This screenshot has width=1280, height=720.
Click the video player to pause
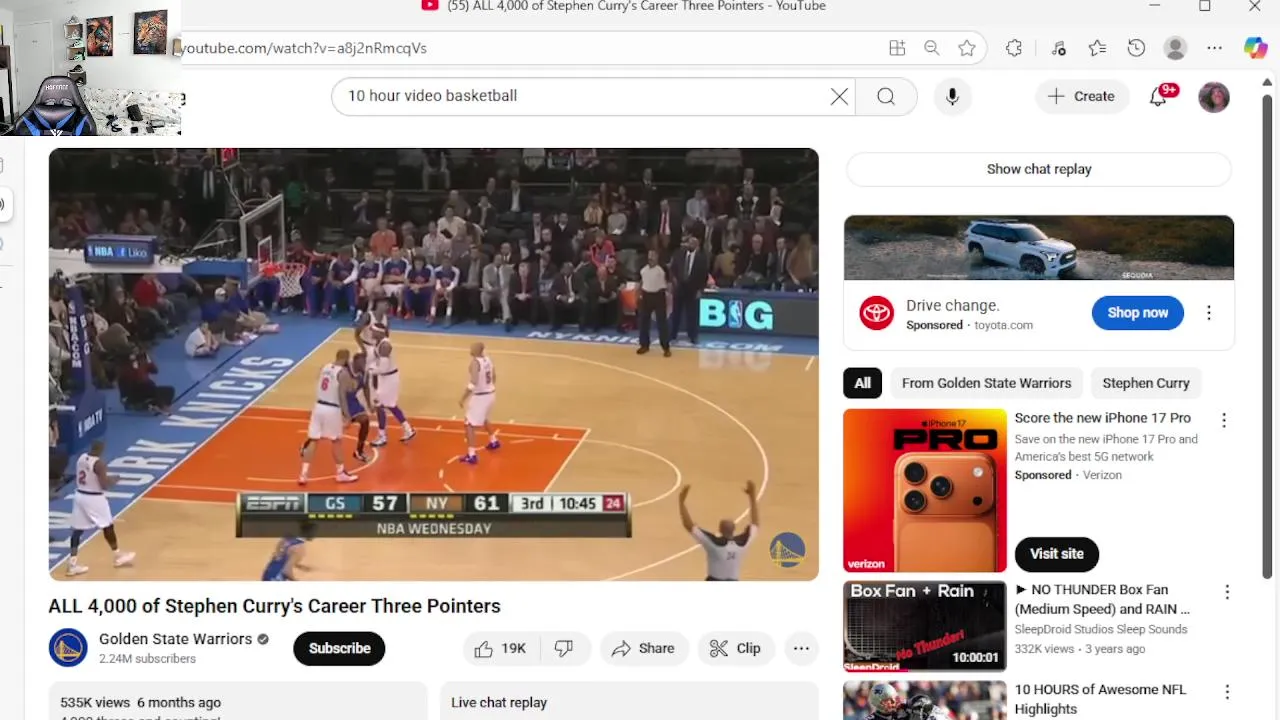[434, 364]
